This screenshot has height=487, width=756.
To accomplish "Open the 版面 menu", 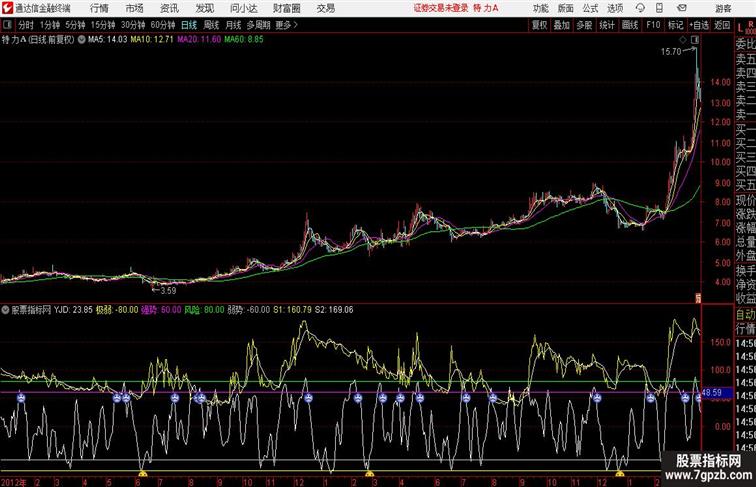I will point(566,8).
